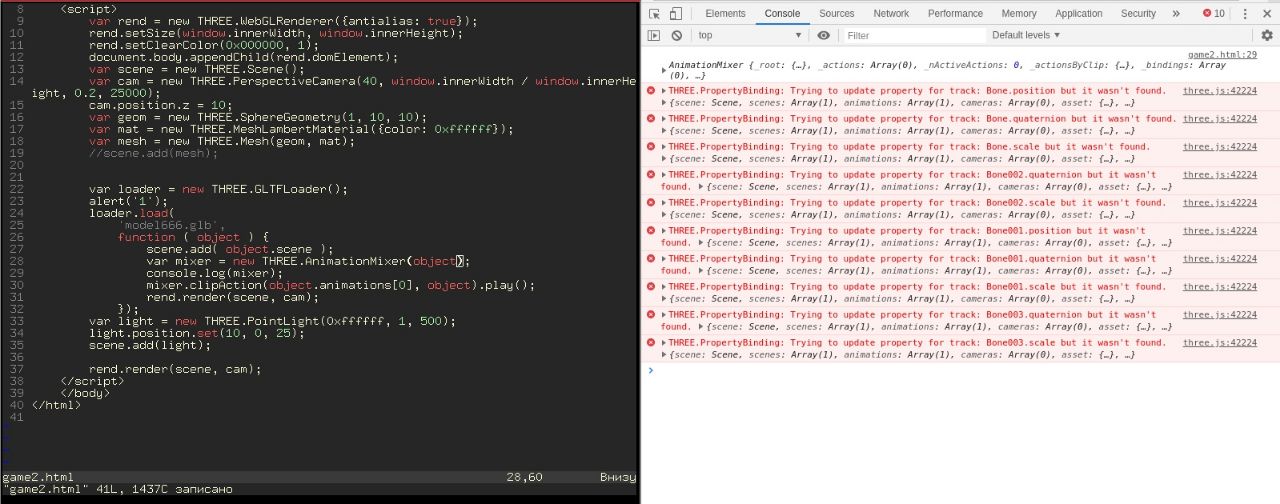Expand the Bone.quaternion error message
1280x504 pixels.
[x=663, y=119]
